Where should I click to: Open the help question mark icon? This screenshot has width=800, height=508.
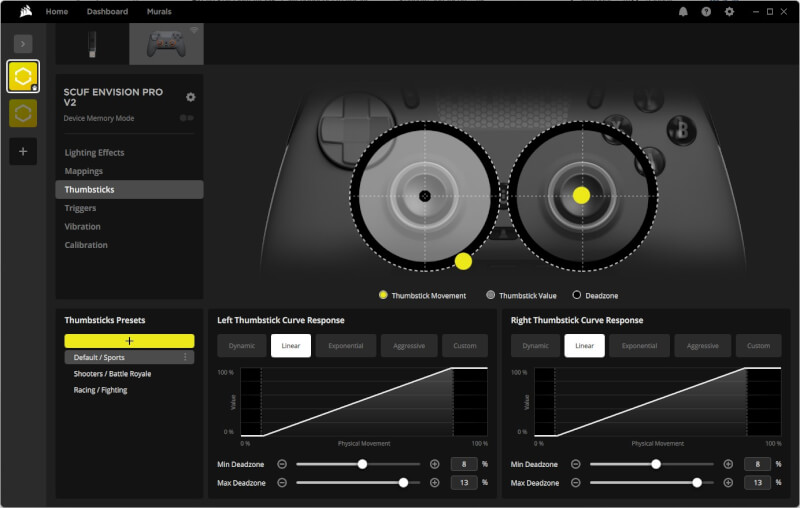tap(706, 12)
